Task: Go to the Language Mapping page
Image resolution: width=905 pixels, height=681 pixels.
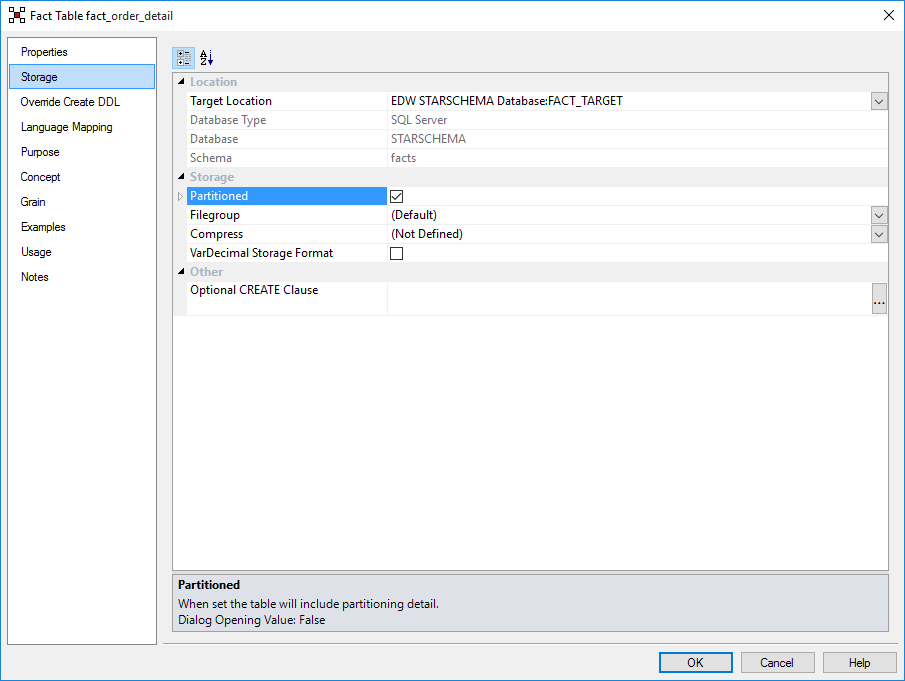Action: point(82,127)
